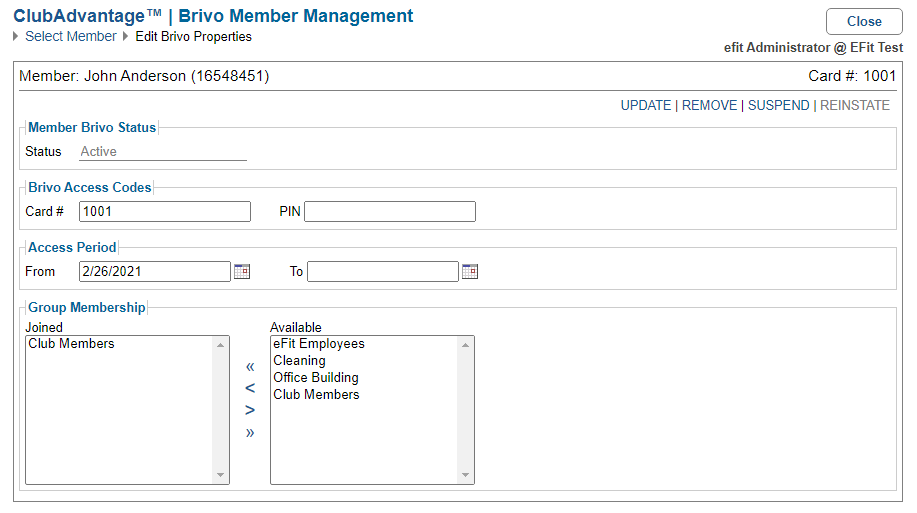The image size is (917, 513).
Task: Focus the PIN input field
Action: (390, 211)
